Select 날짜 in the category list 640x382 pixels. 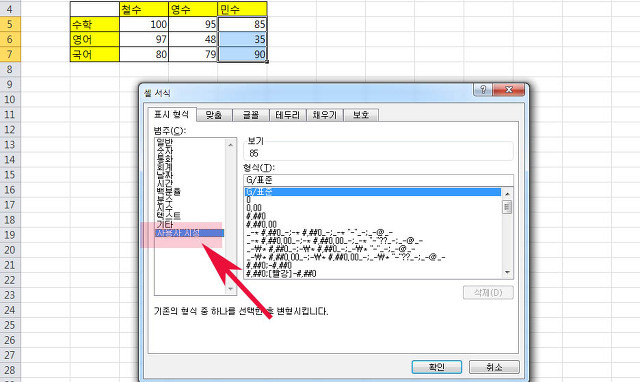[x=164, y=175]
